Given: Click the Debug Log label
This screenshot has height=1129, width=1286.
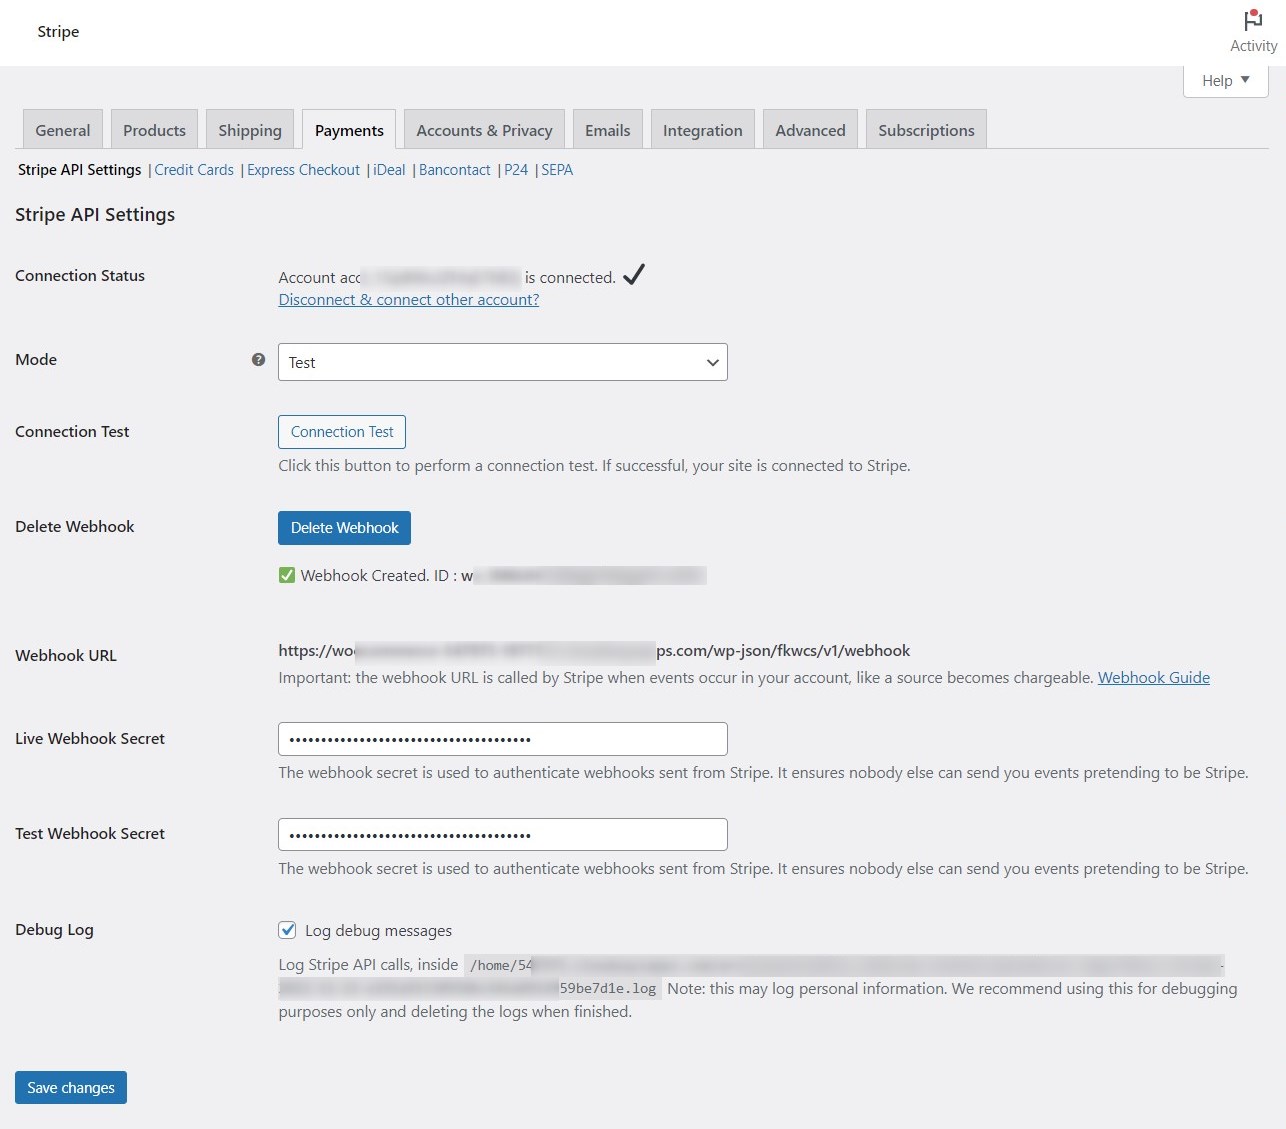Looking at the screenshot, I should [x=54, y=930].
